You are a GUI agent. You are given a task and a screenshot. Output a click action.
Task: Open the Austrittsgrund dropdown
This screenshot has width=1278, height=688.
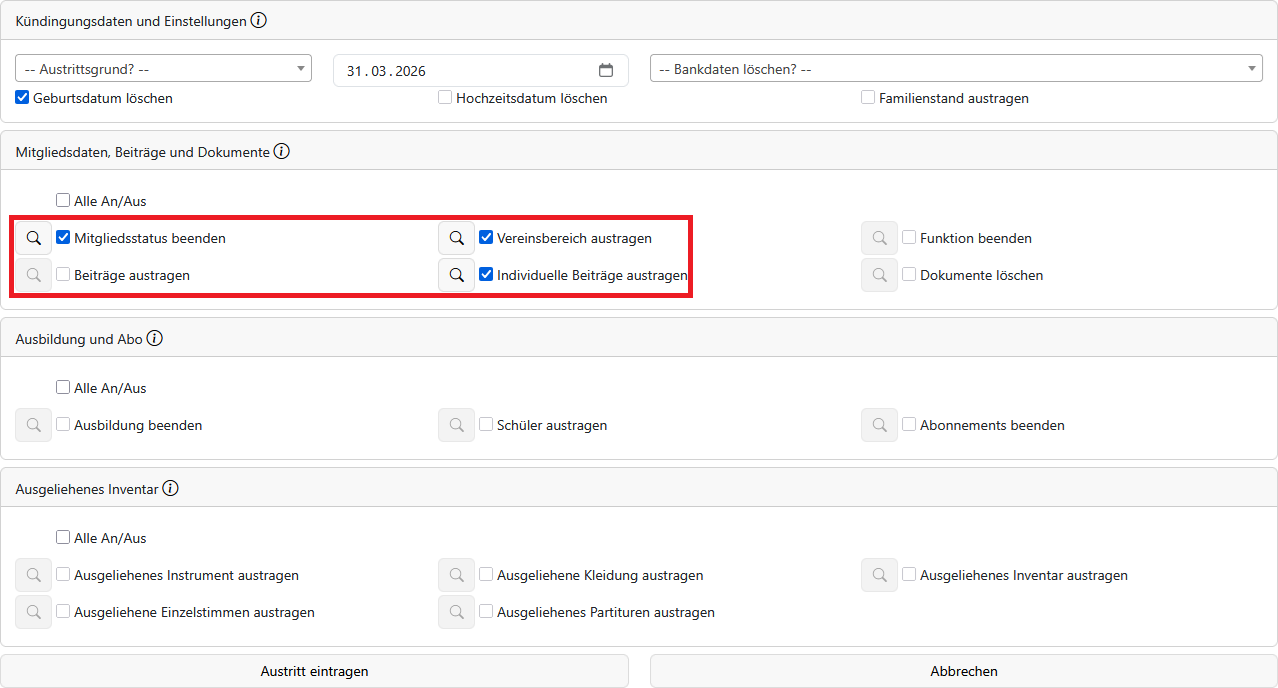tap(163, 69)
